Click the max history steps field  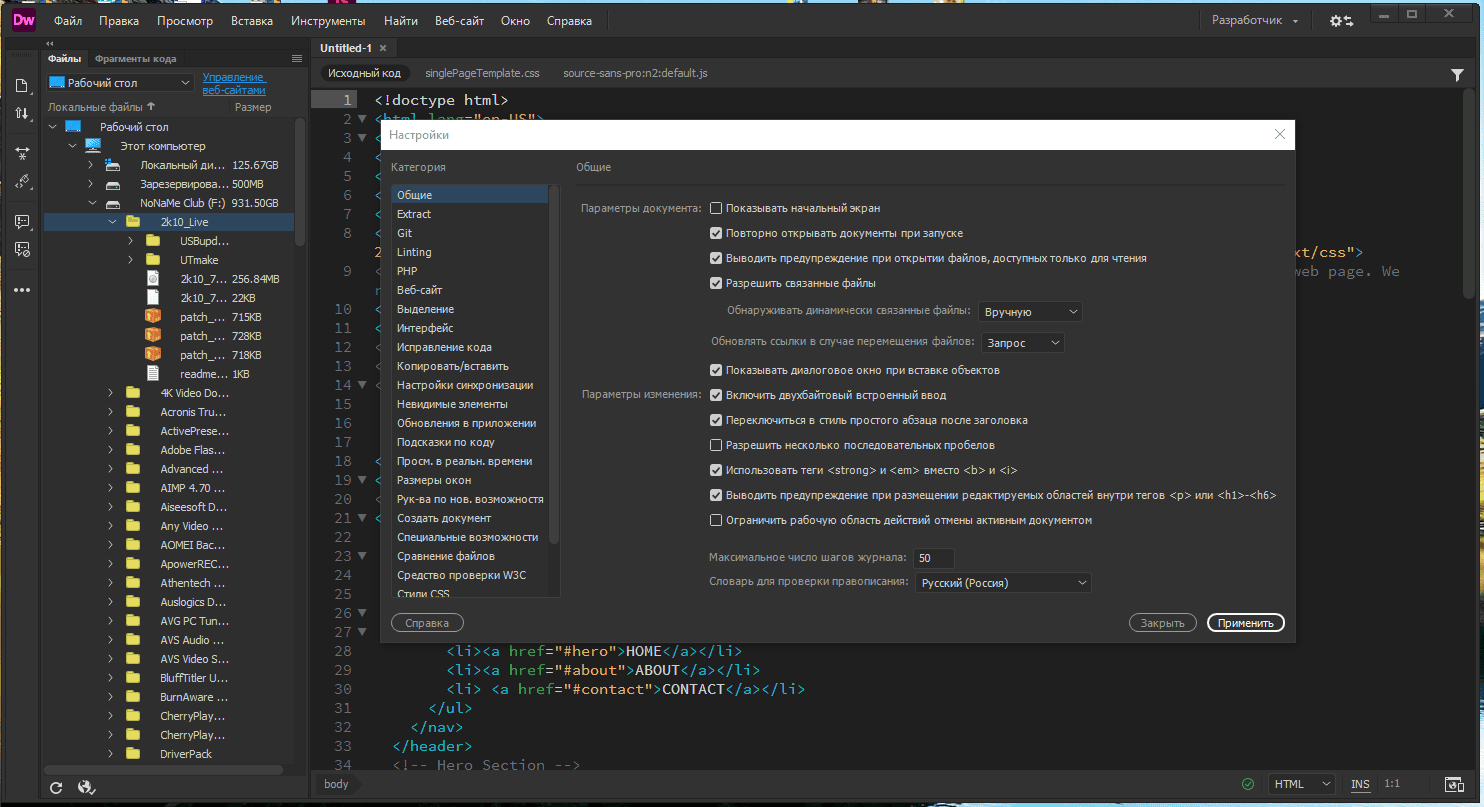(934, 558)
